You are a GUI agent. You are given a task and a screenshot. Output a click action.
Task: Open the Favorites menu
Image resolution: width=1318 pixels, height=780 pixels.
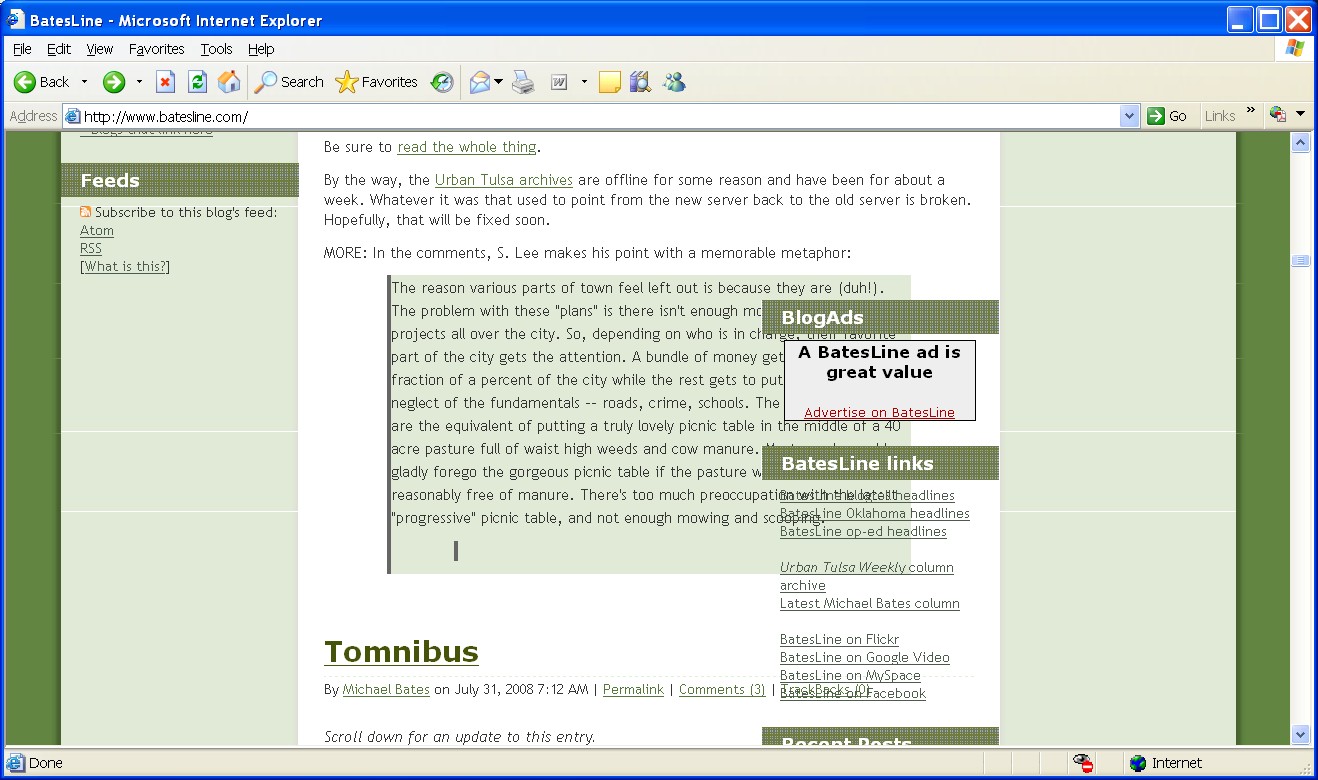coord(156,49)
